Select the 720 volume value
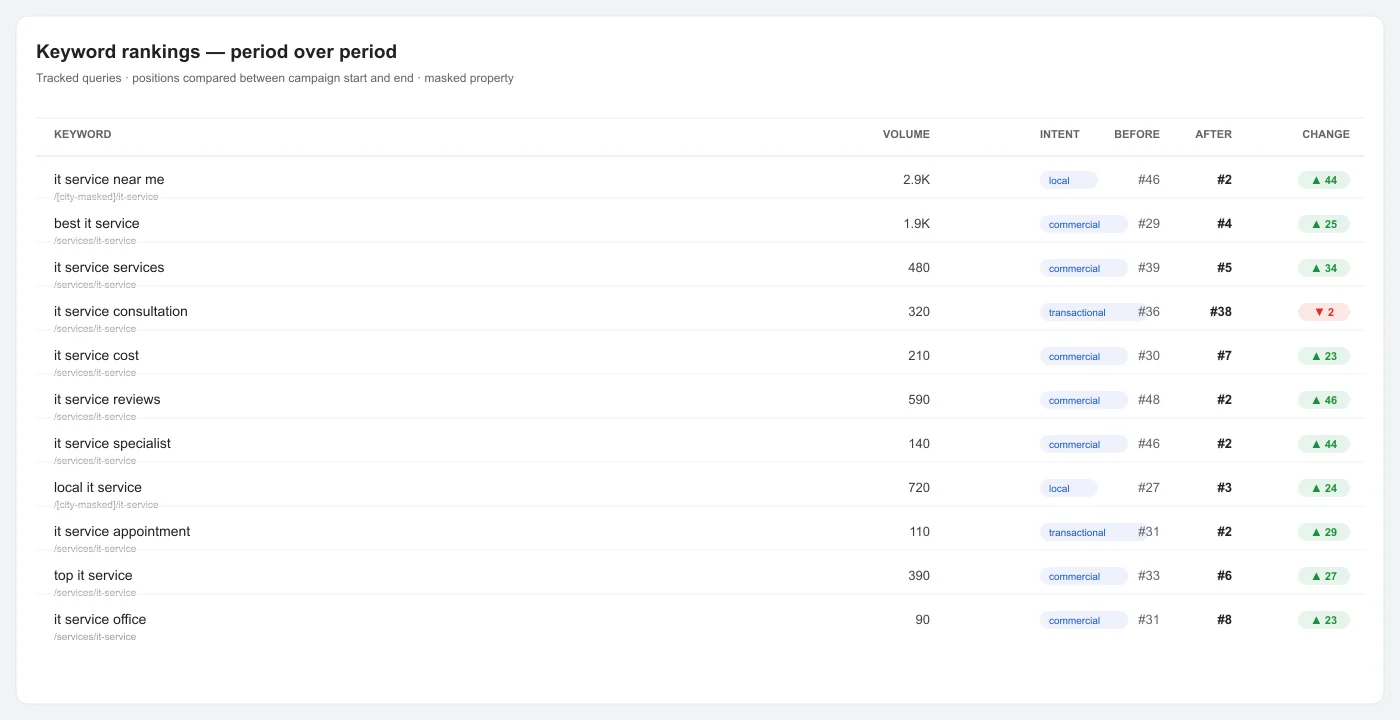Screen dimensions: 1400x720 pos(919,487)
